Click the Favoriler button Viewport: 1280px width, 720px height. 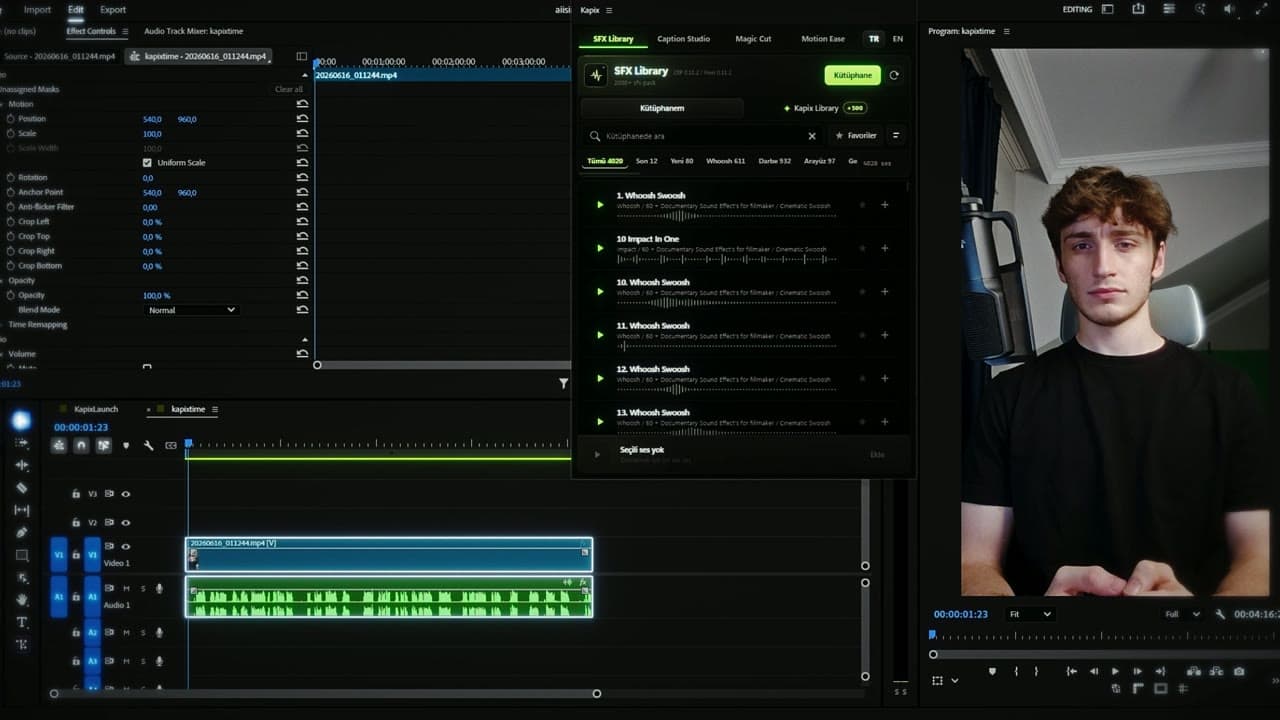pyautogui.click(x=855, y=135)
